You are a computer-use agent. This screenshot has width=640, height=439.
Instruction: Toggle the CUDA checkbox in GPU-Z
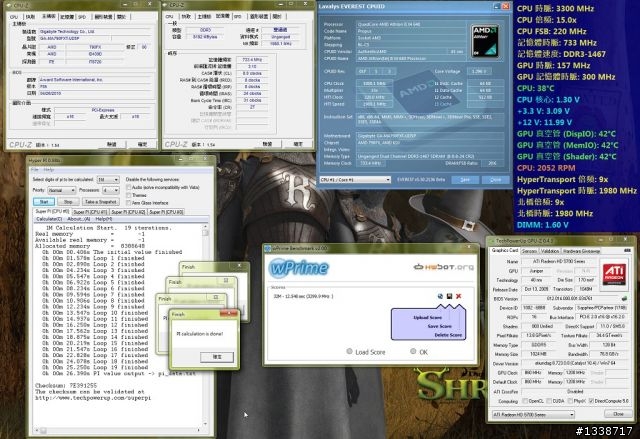[549, 401]
